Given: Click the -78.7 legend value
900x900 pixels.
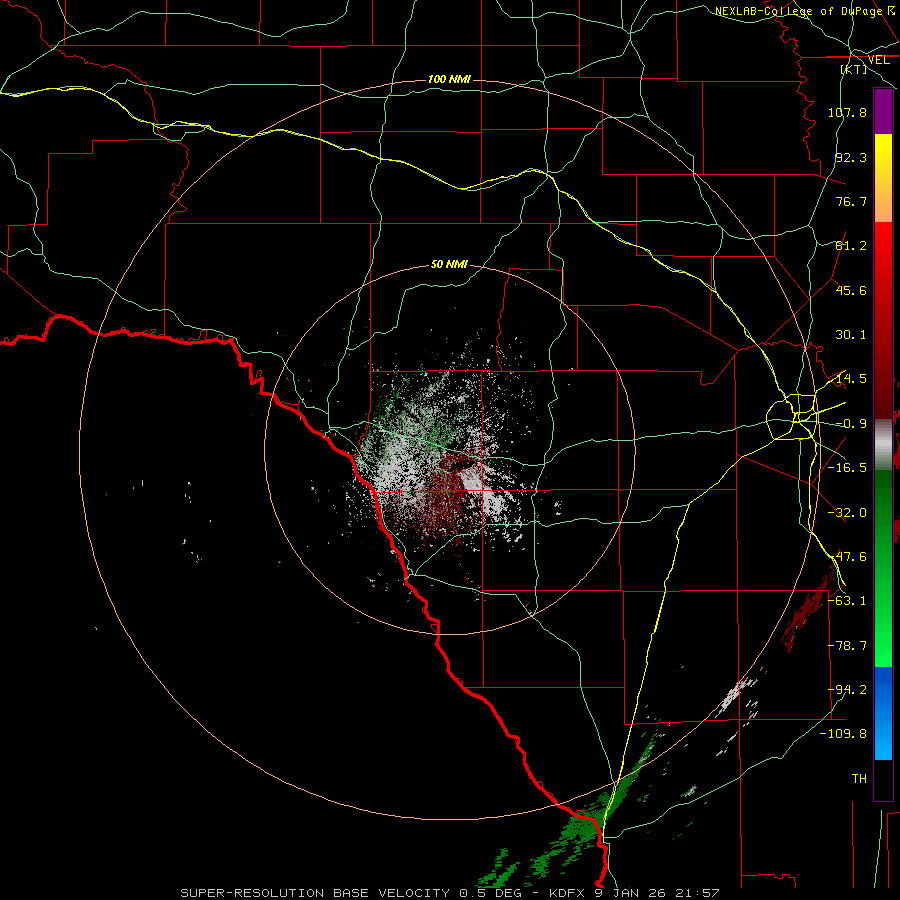Looking at the screenshot, I should click(x=847, y=646).
